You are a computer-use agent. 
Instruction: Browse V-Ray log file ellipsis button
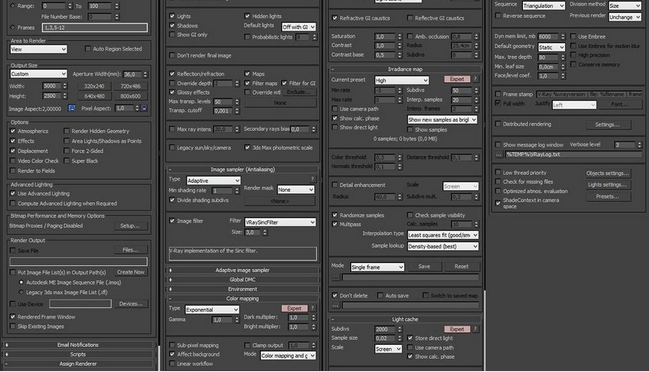pyautogui.click(x=499, y=154)
